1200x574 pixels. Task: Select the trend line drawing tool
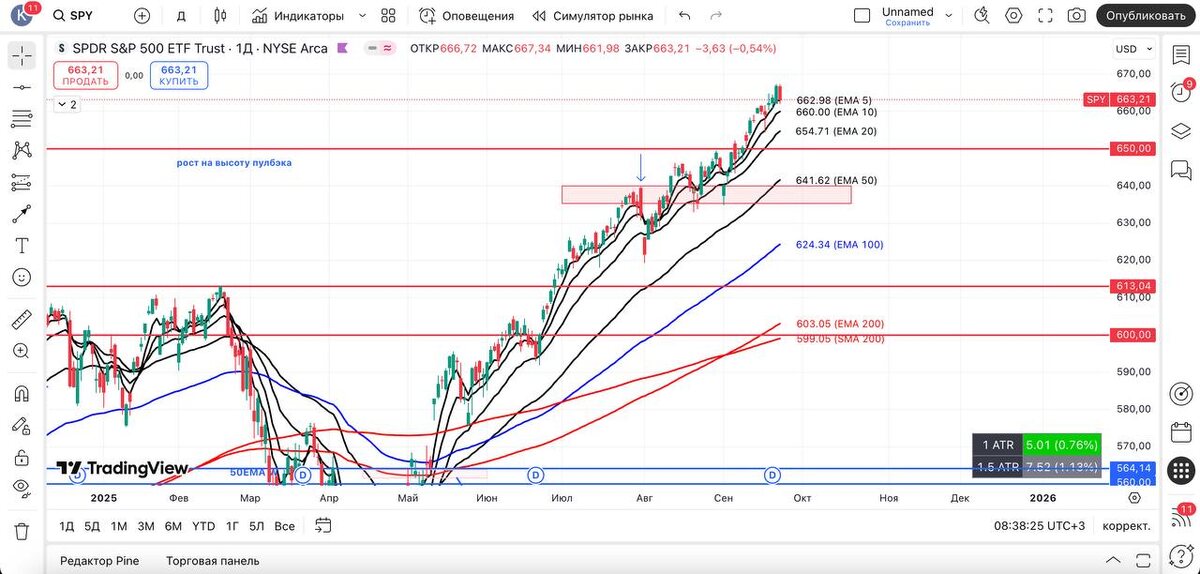coord(22,88)
